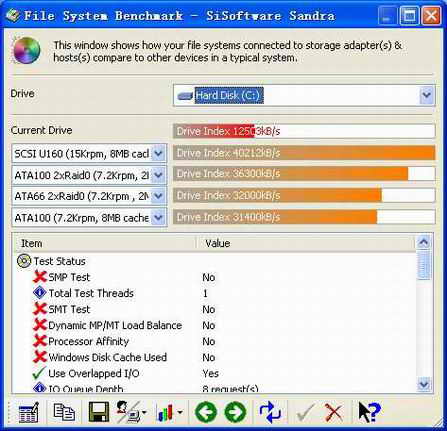Viewport: 447px width, 431px height.
Task: Open dropdown arrow next to chart icon
Action: tap(180, 413)
